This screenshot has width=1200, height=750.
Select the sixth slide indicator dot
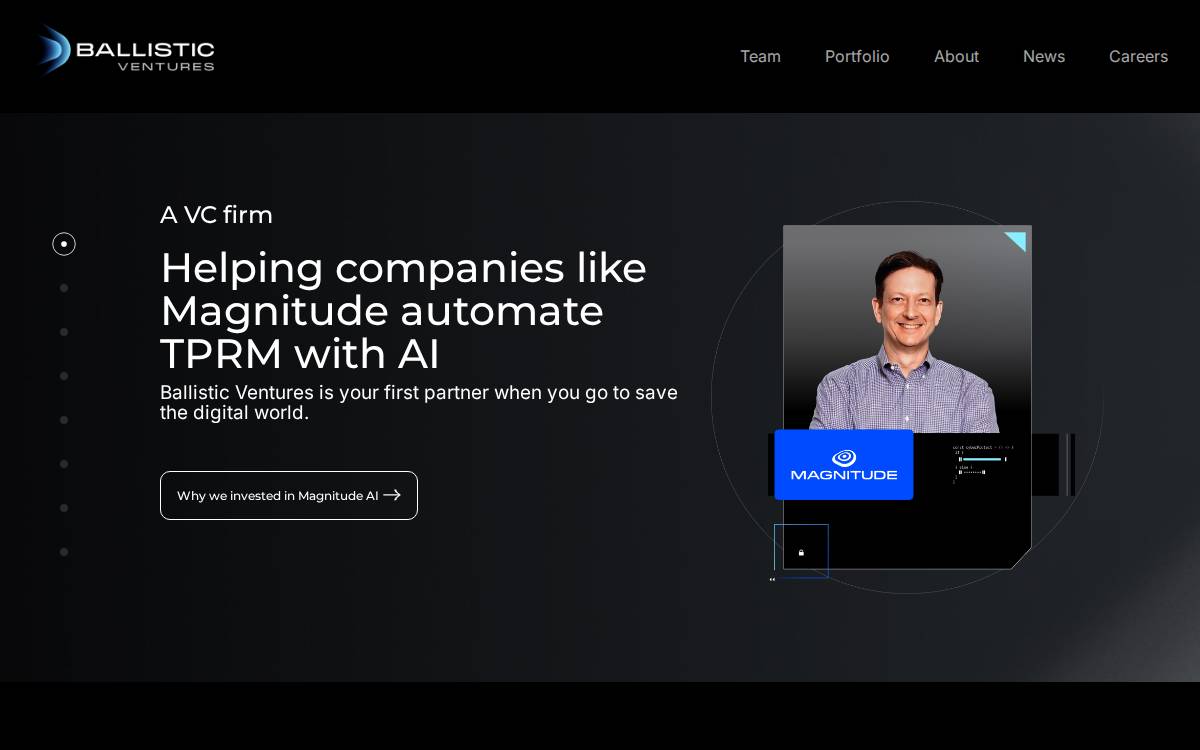(x=64, y=464)
